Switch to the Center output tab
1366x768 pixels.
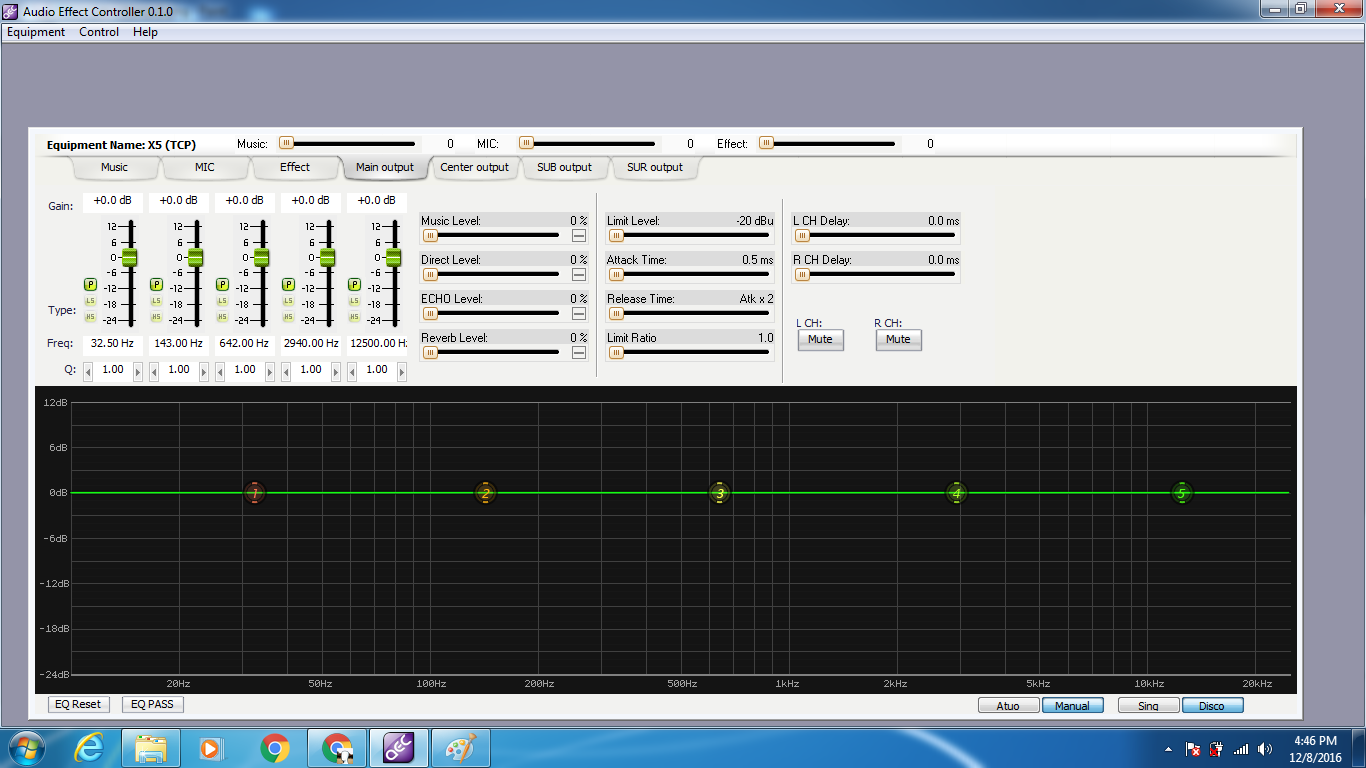pos(474,167)
